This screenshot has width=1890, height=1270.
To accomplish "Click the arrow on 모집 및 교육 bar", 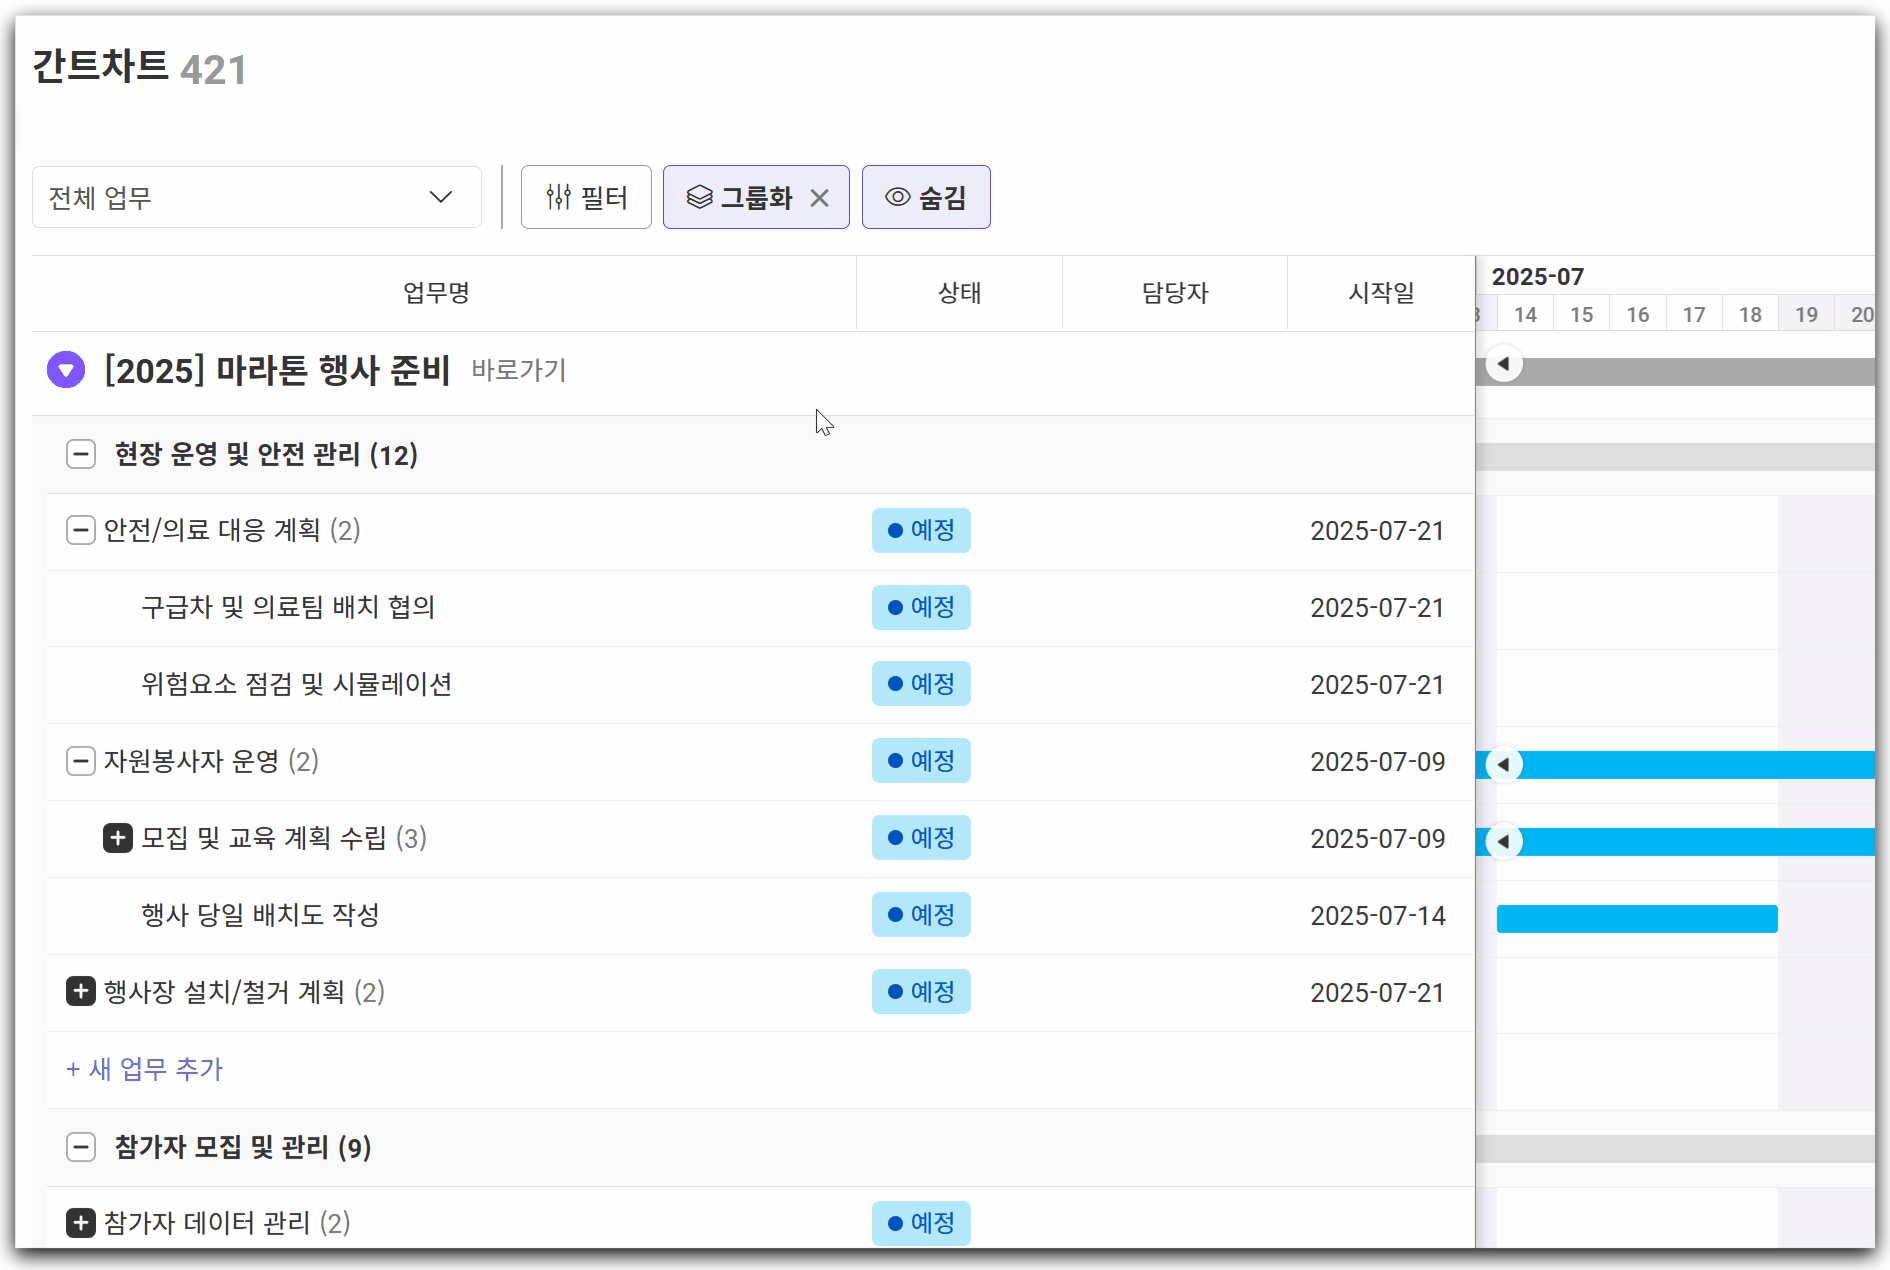I will 1503,842.
